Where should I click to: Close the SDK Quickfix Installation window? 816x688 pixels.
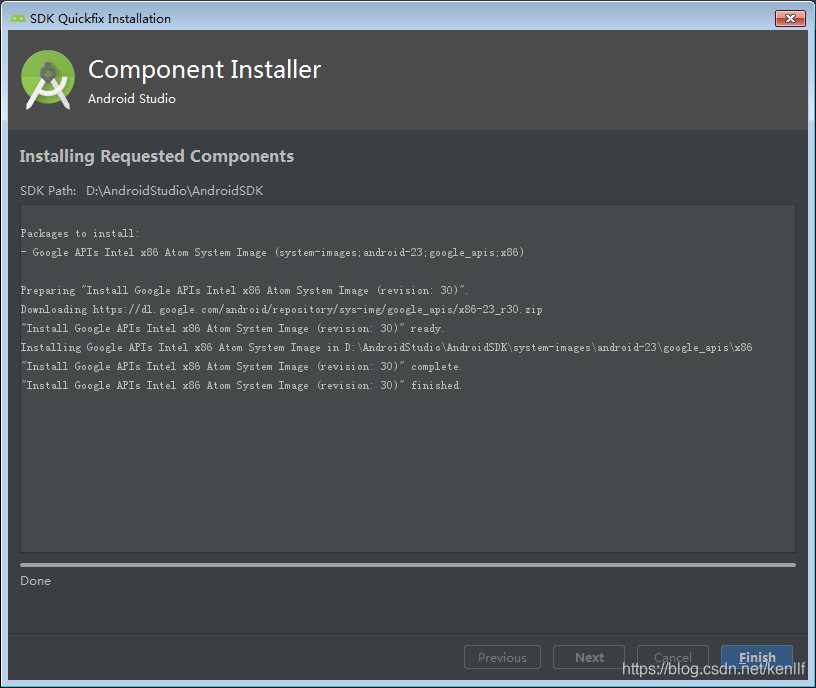pos(790,18)
